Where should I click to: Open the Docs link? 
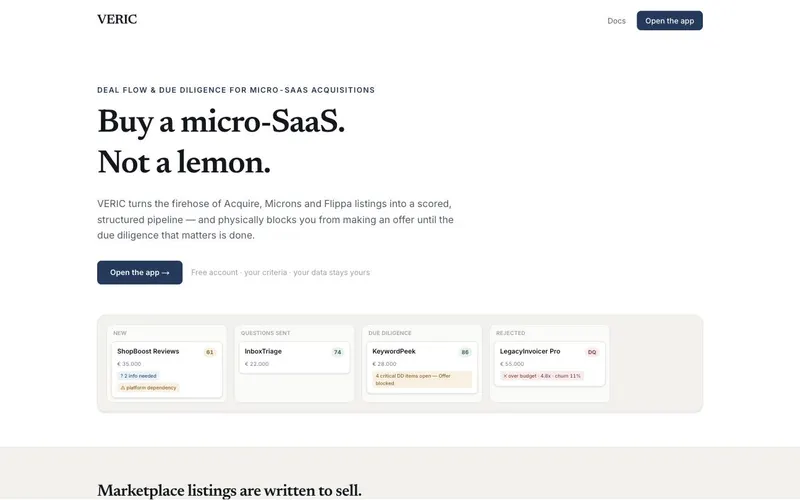click(616, 21)
